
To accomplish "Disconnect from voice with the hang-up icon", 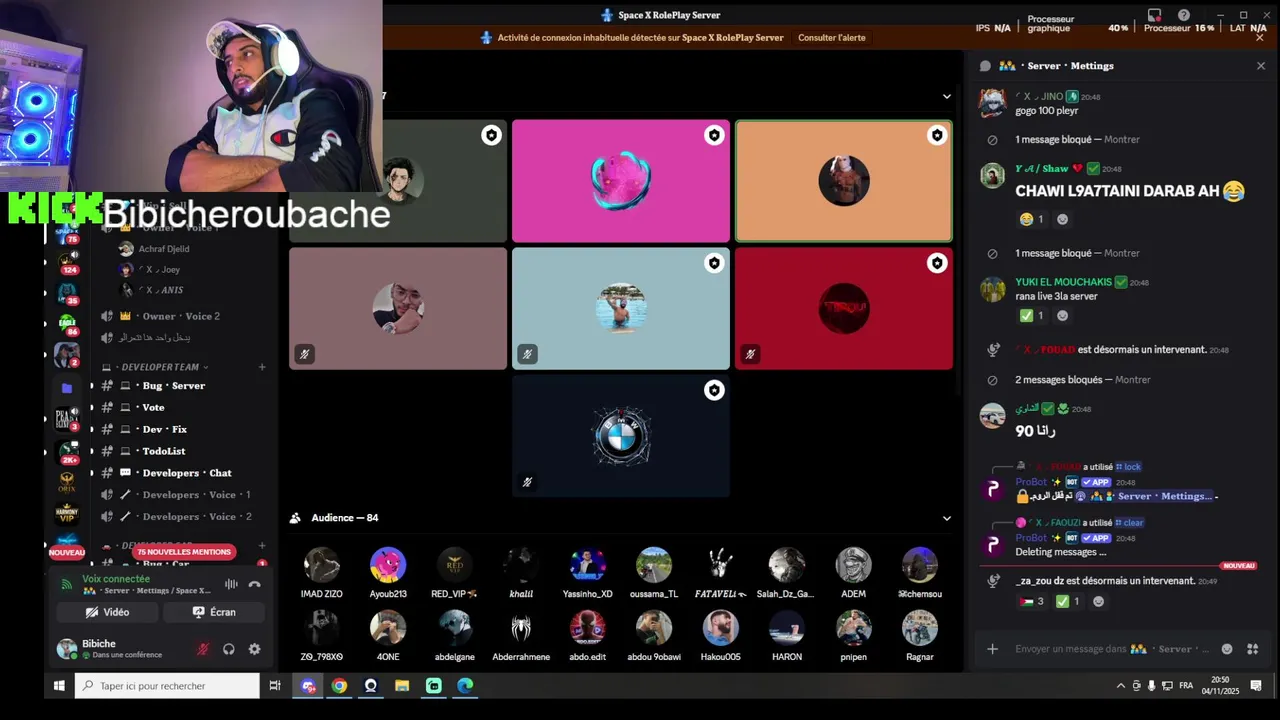I will [254, 584].
